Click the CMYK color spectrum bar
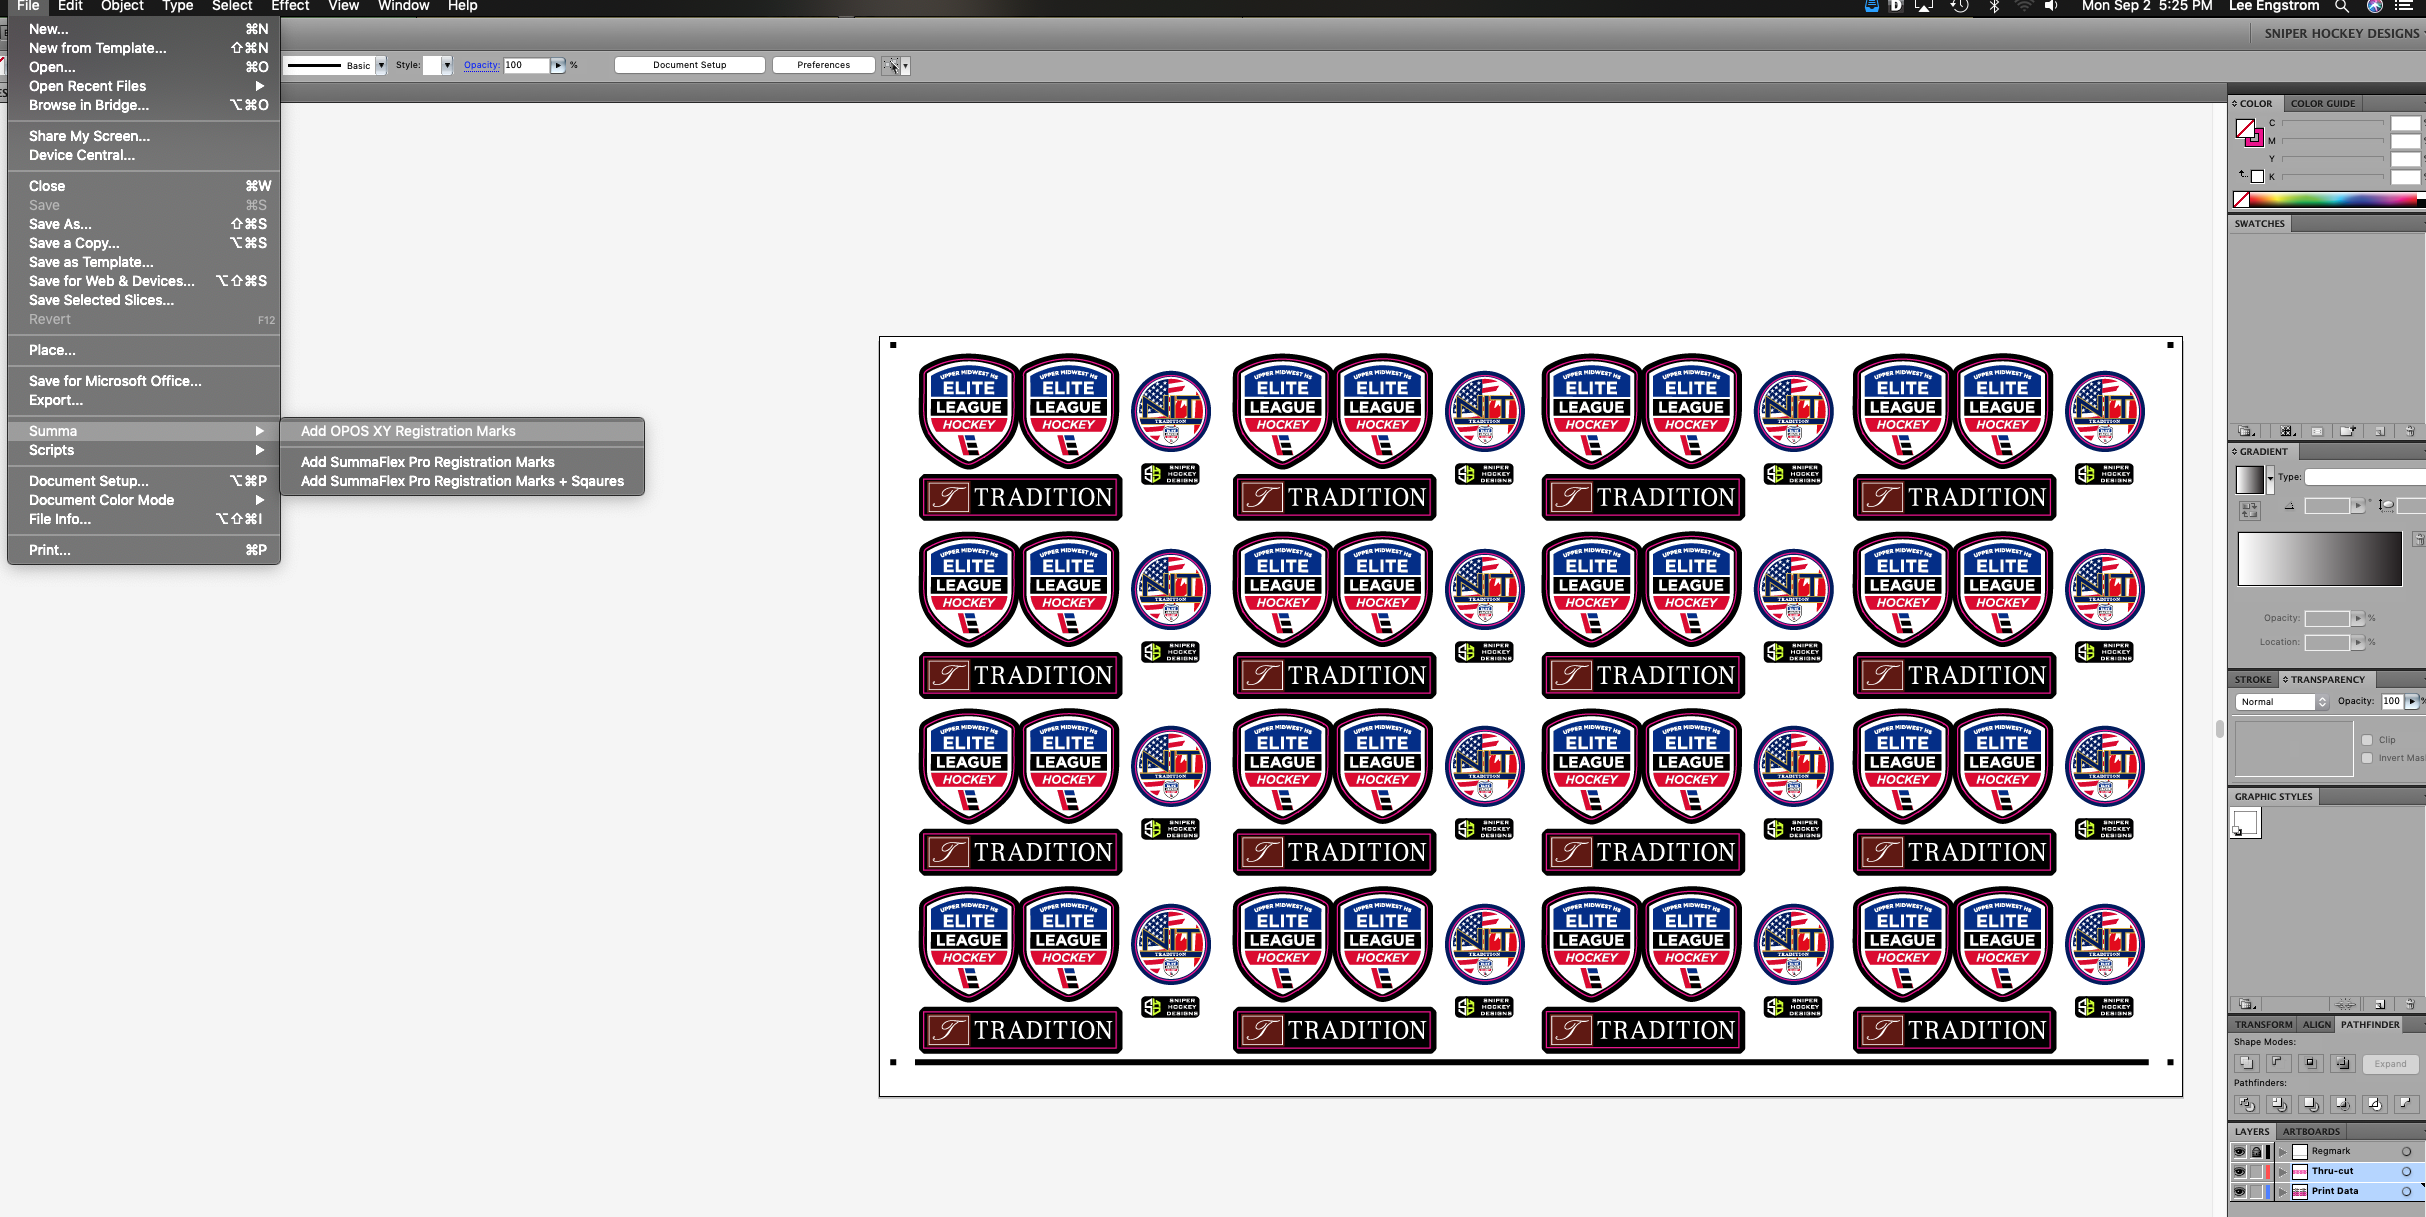 2333,200
